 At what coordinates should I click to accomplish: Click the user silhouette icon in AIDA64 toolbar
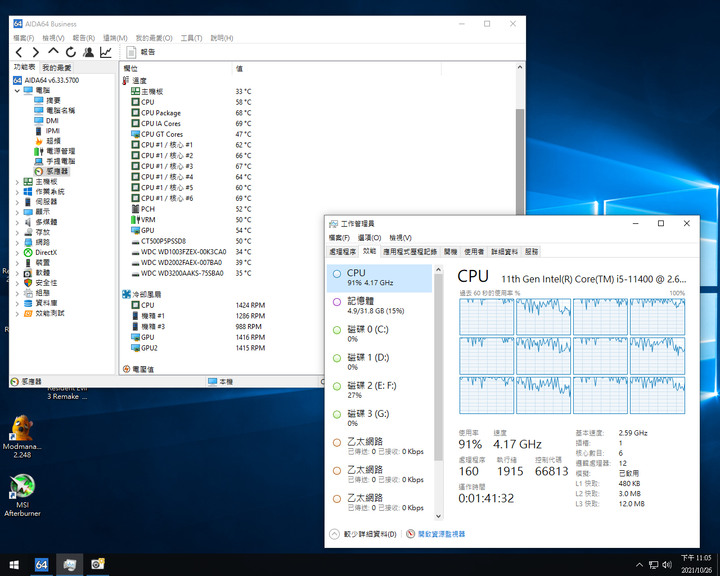tap(88, 52)
